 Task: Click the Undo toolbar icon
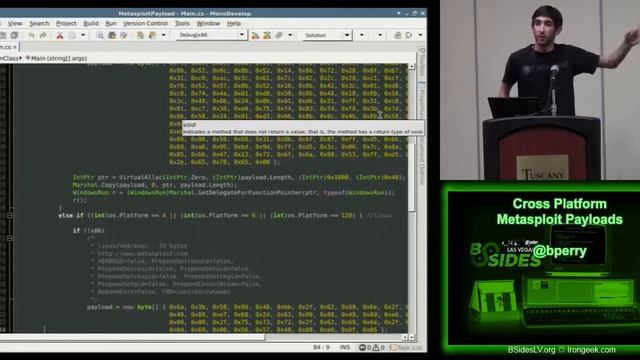click(x=31, y=36)
